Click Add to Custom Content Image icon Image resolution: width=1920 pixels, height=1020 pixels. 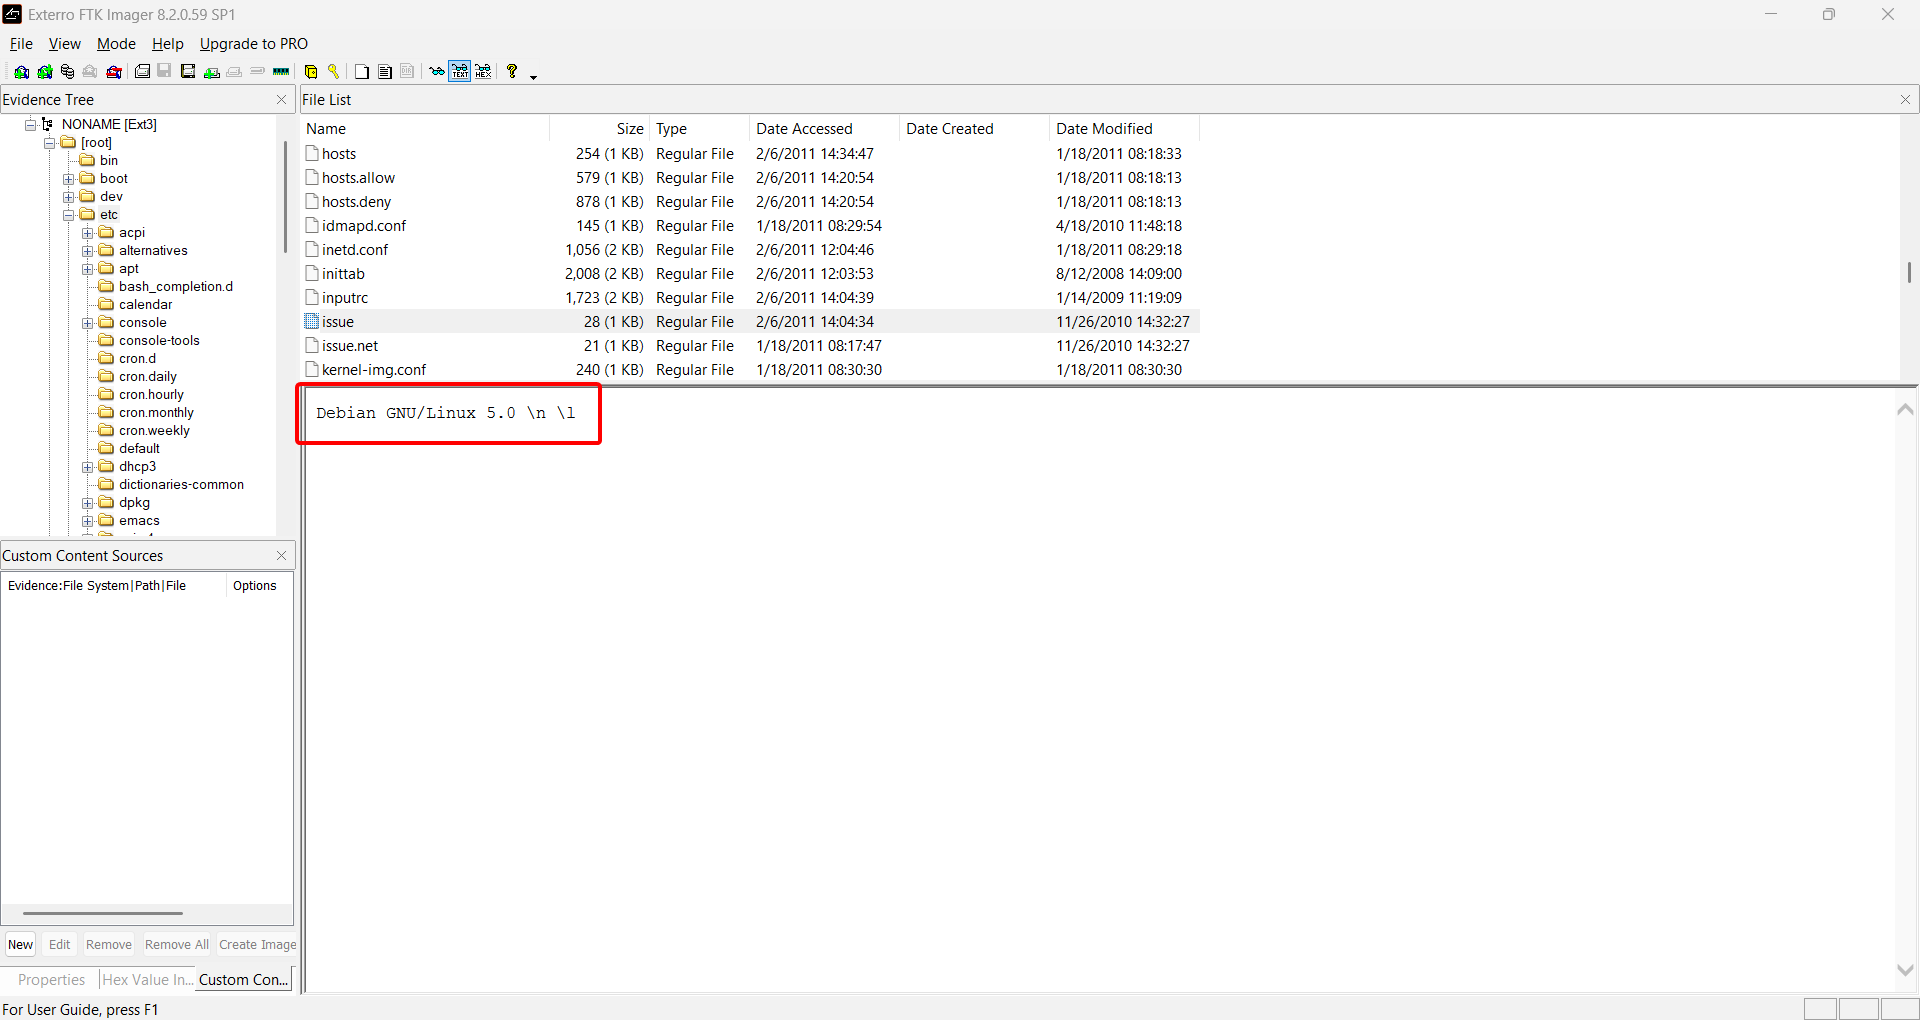point(211,72)
